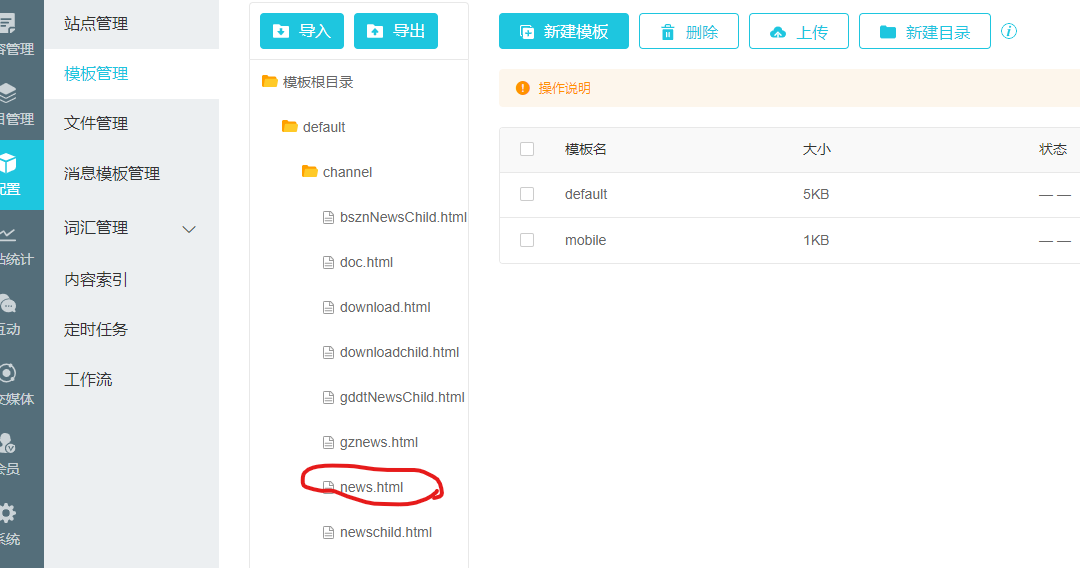Select download.html file in tree
The width and height of the screenshot is (1080, 568).
click(385, 307)
